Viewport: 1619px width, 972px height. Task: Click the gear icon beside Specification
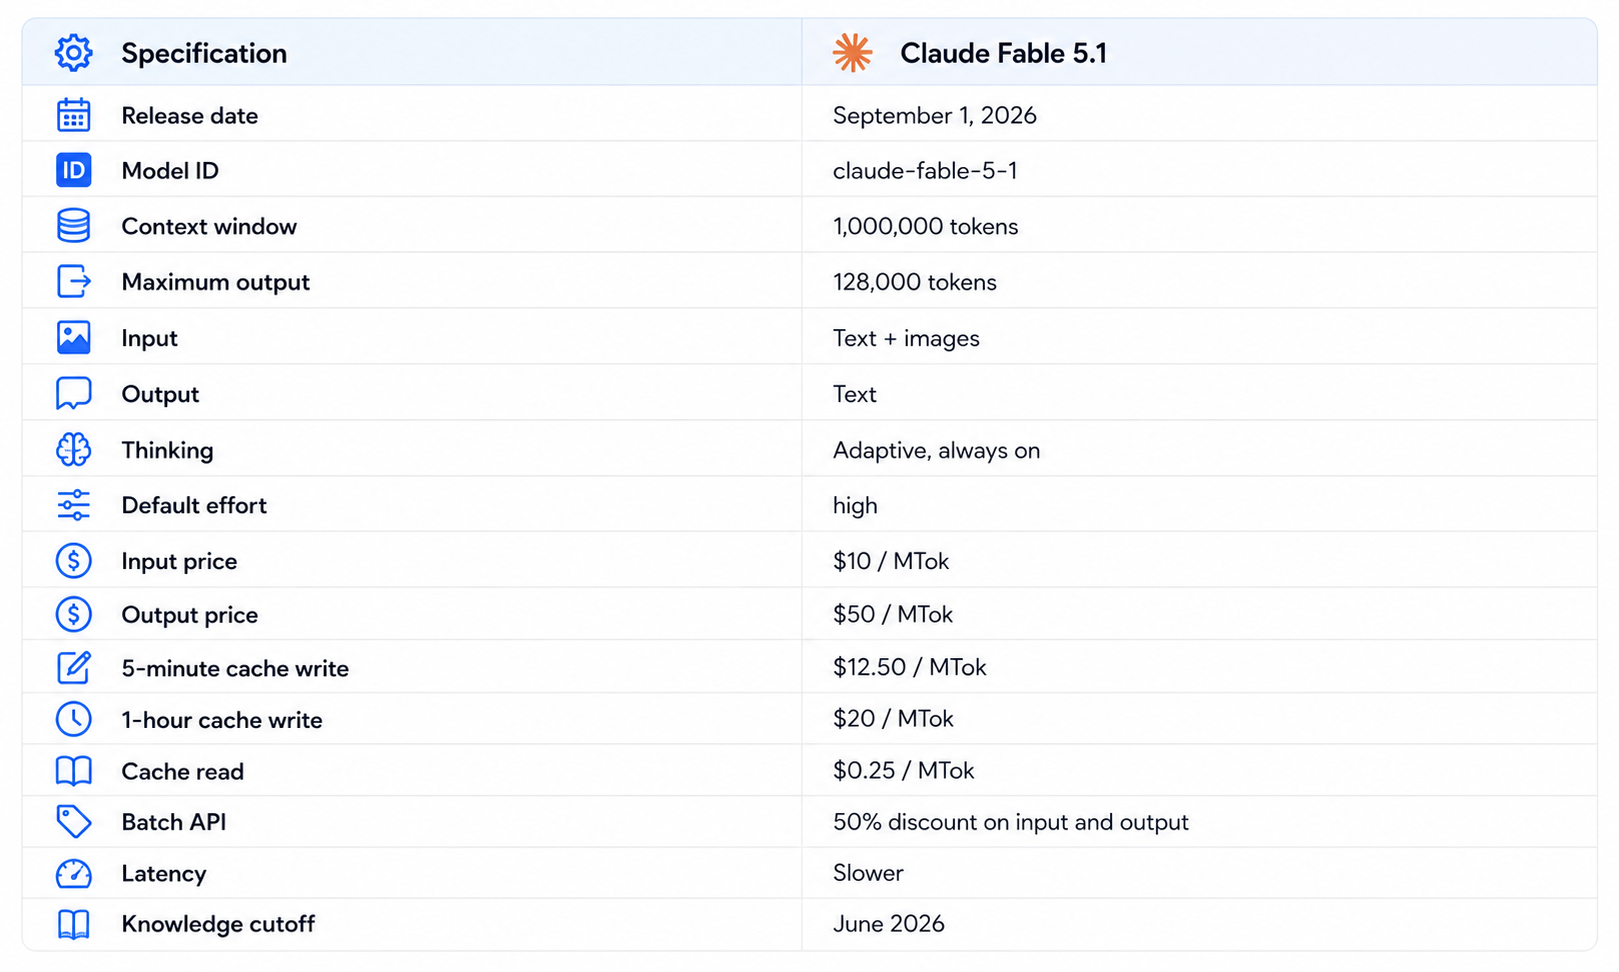(x=73, y=53)
